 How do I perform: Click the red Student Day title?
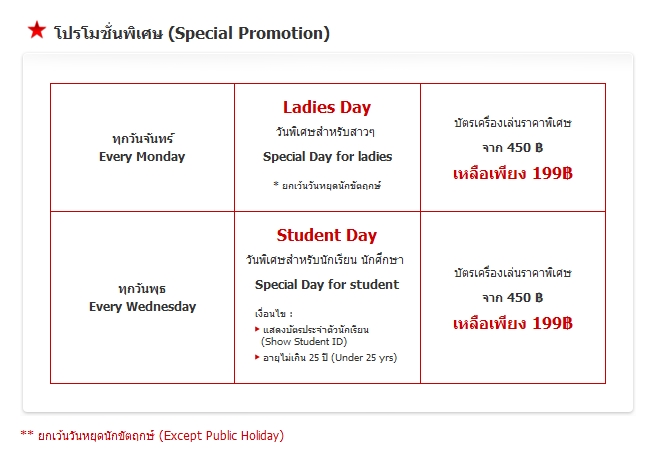point(327,236)
